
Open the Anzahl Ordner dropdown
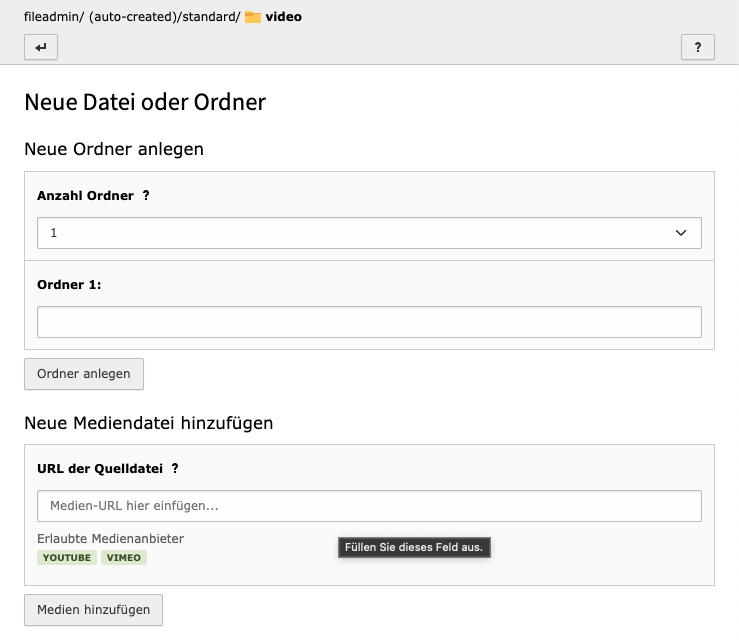pyautogui.click(x=369, y=233)
